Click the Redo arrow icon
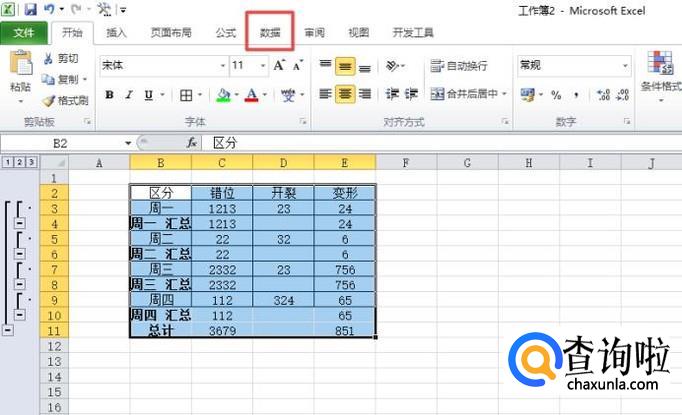 (x=76, y=9)
